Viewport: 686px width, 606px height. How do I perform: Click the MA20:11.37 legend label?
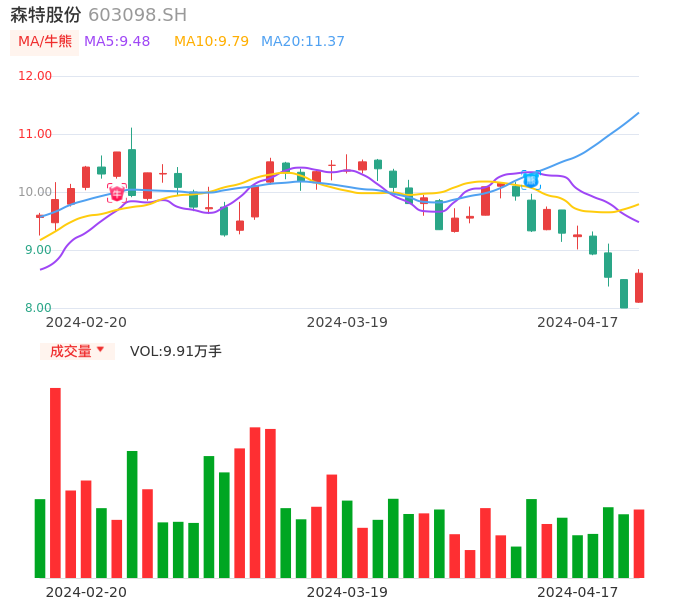[303, 42]
